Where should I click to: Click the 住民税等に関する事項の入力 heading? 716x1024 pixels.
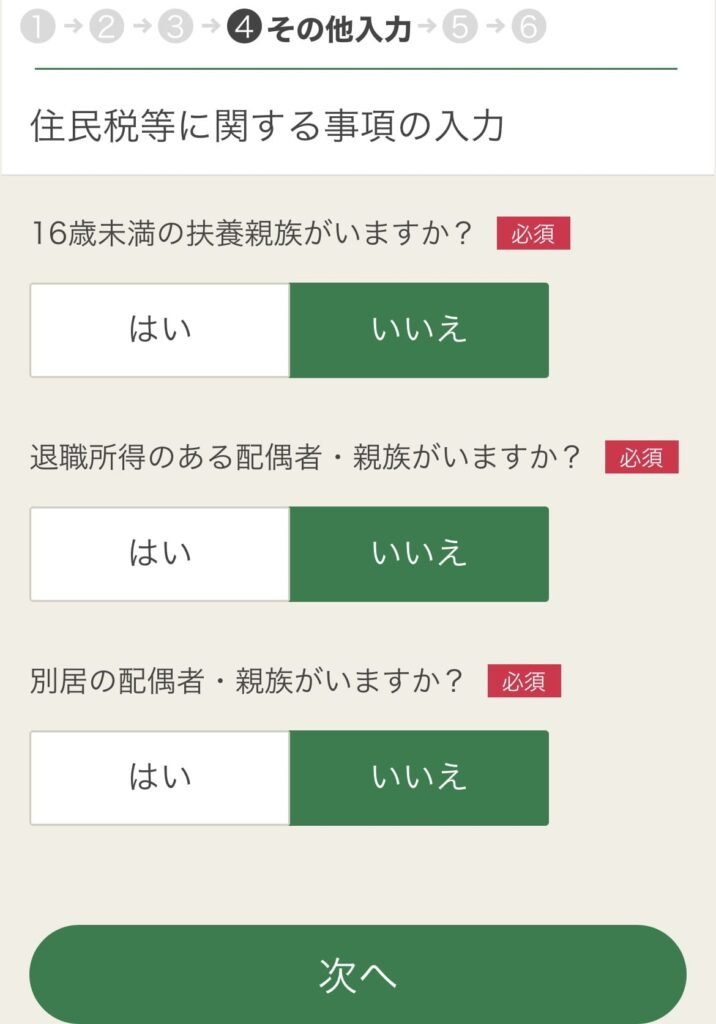(x=267, y=127)
